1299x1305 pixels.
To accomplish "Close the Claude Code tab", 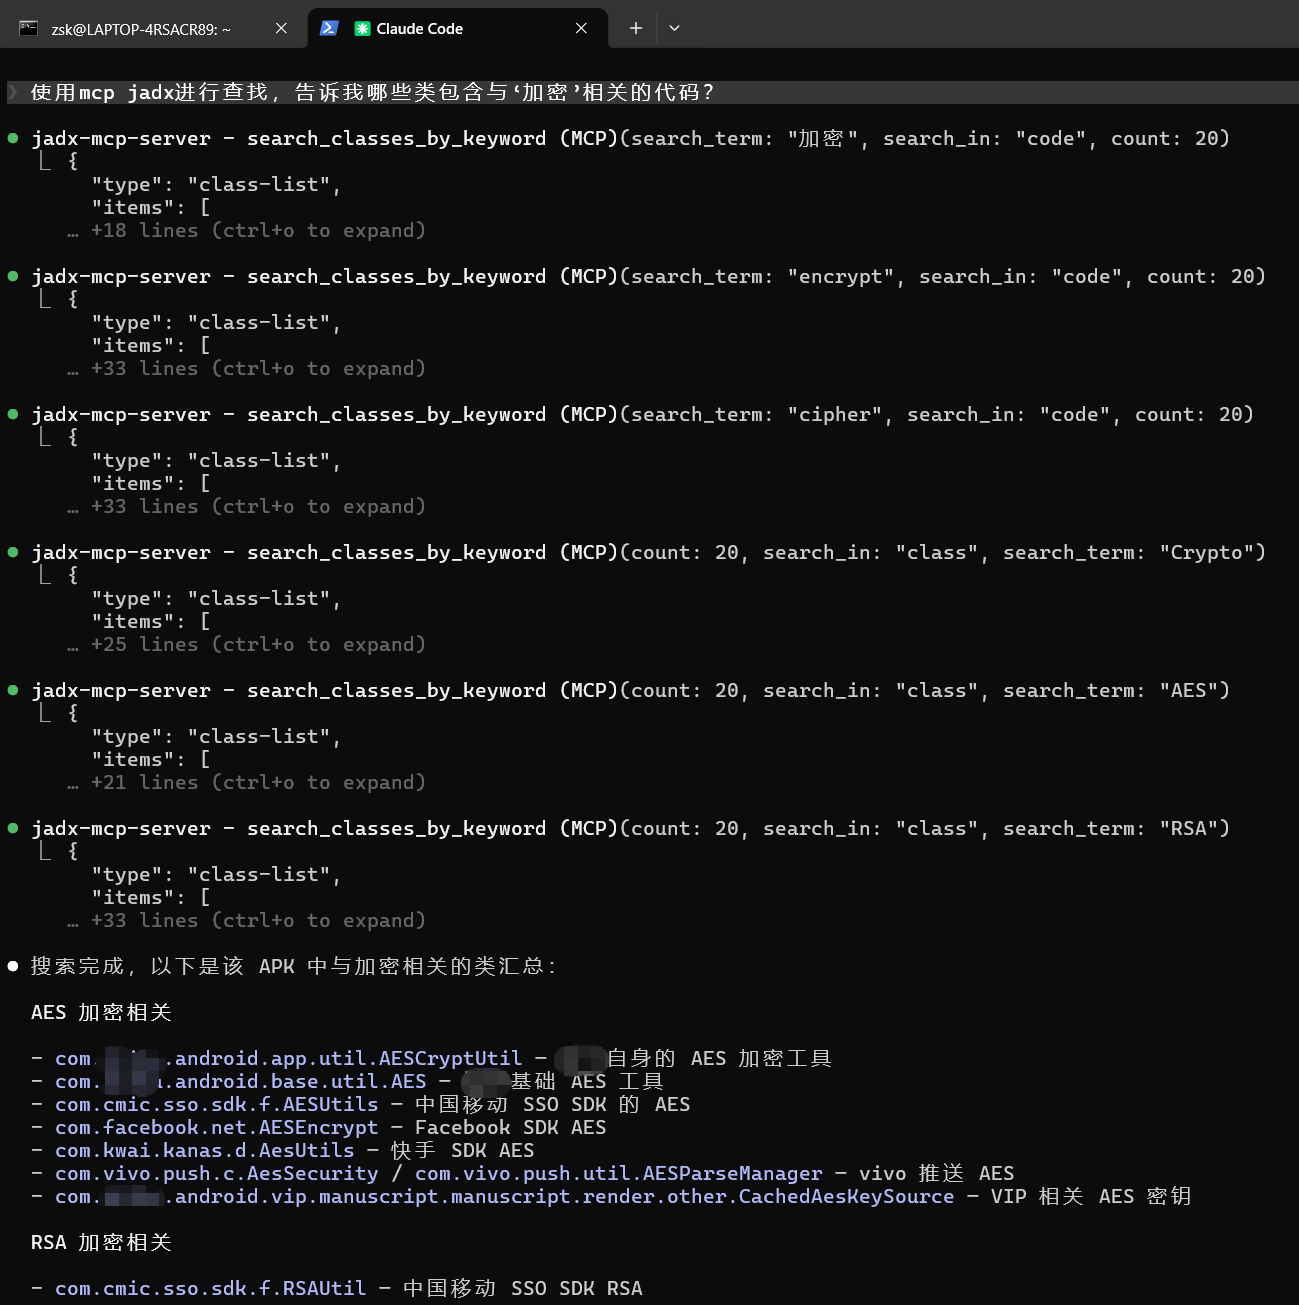I will pos(581,28).
